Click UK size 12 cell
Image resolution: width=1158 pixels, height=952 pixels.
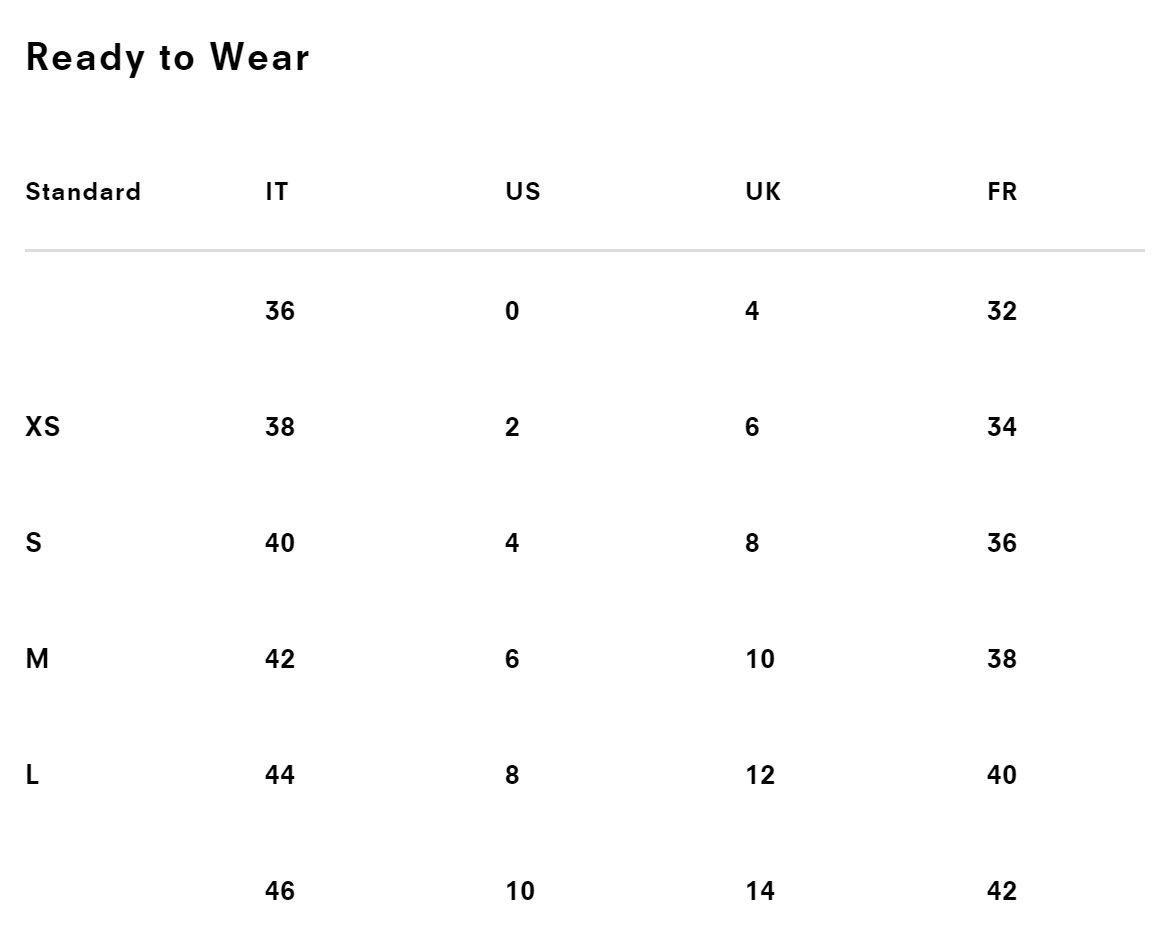[x=760, y=775]
